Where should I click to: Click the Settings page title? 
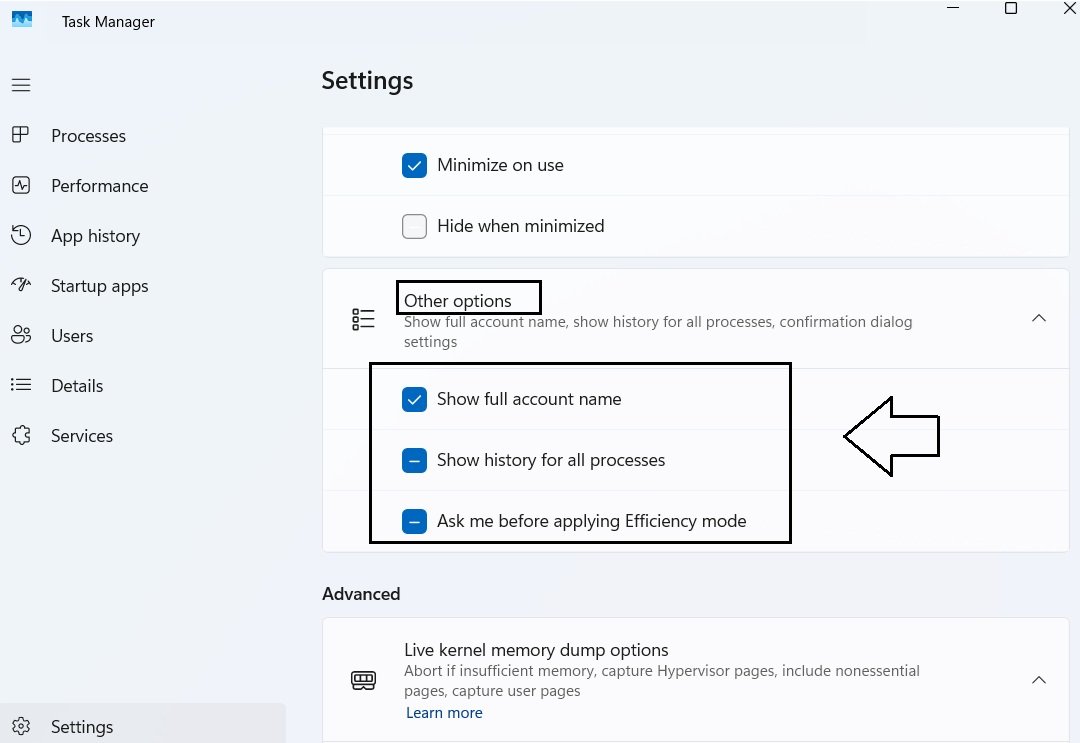pyautogui.click(x=367, y=81)
